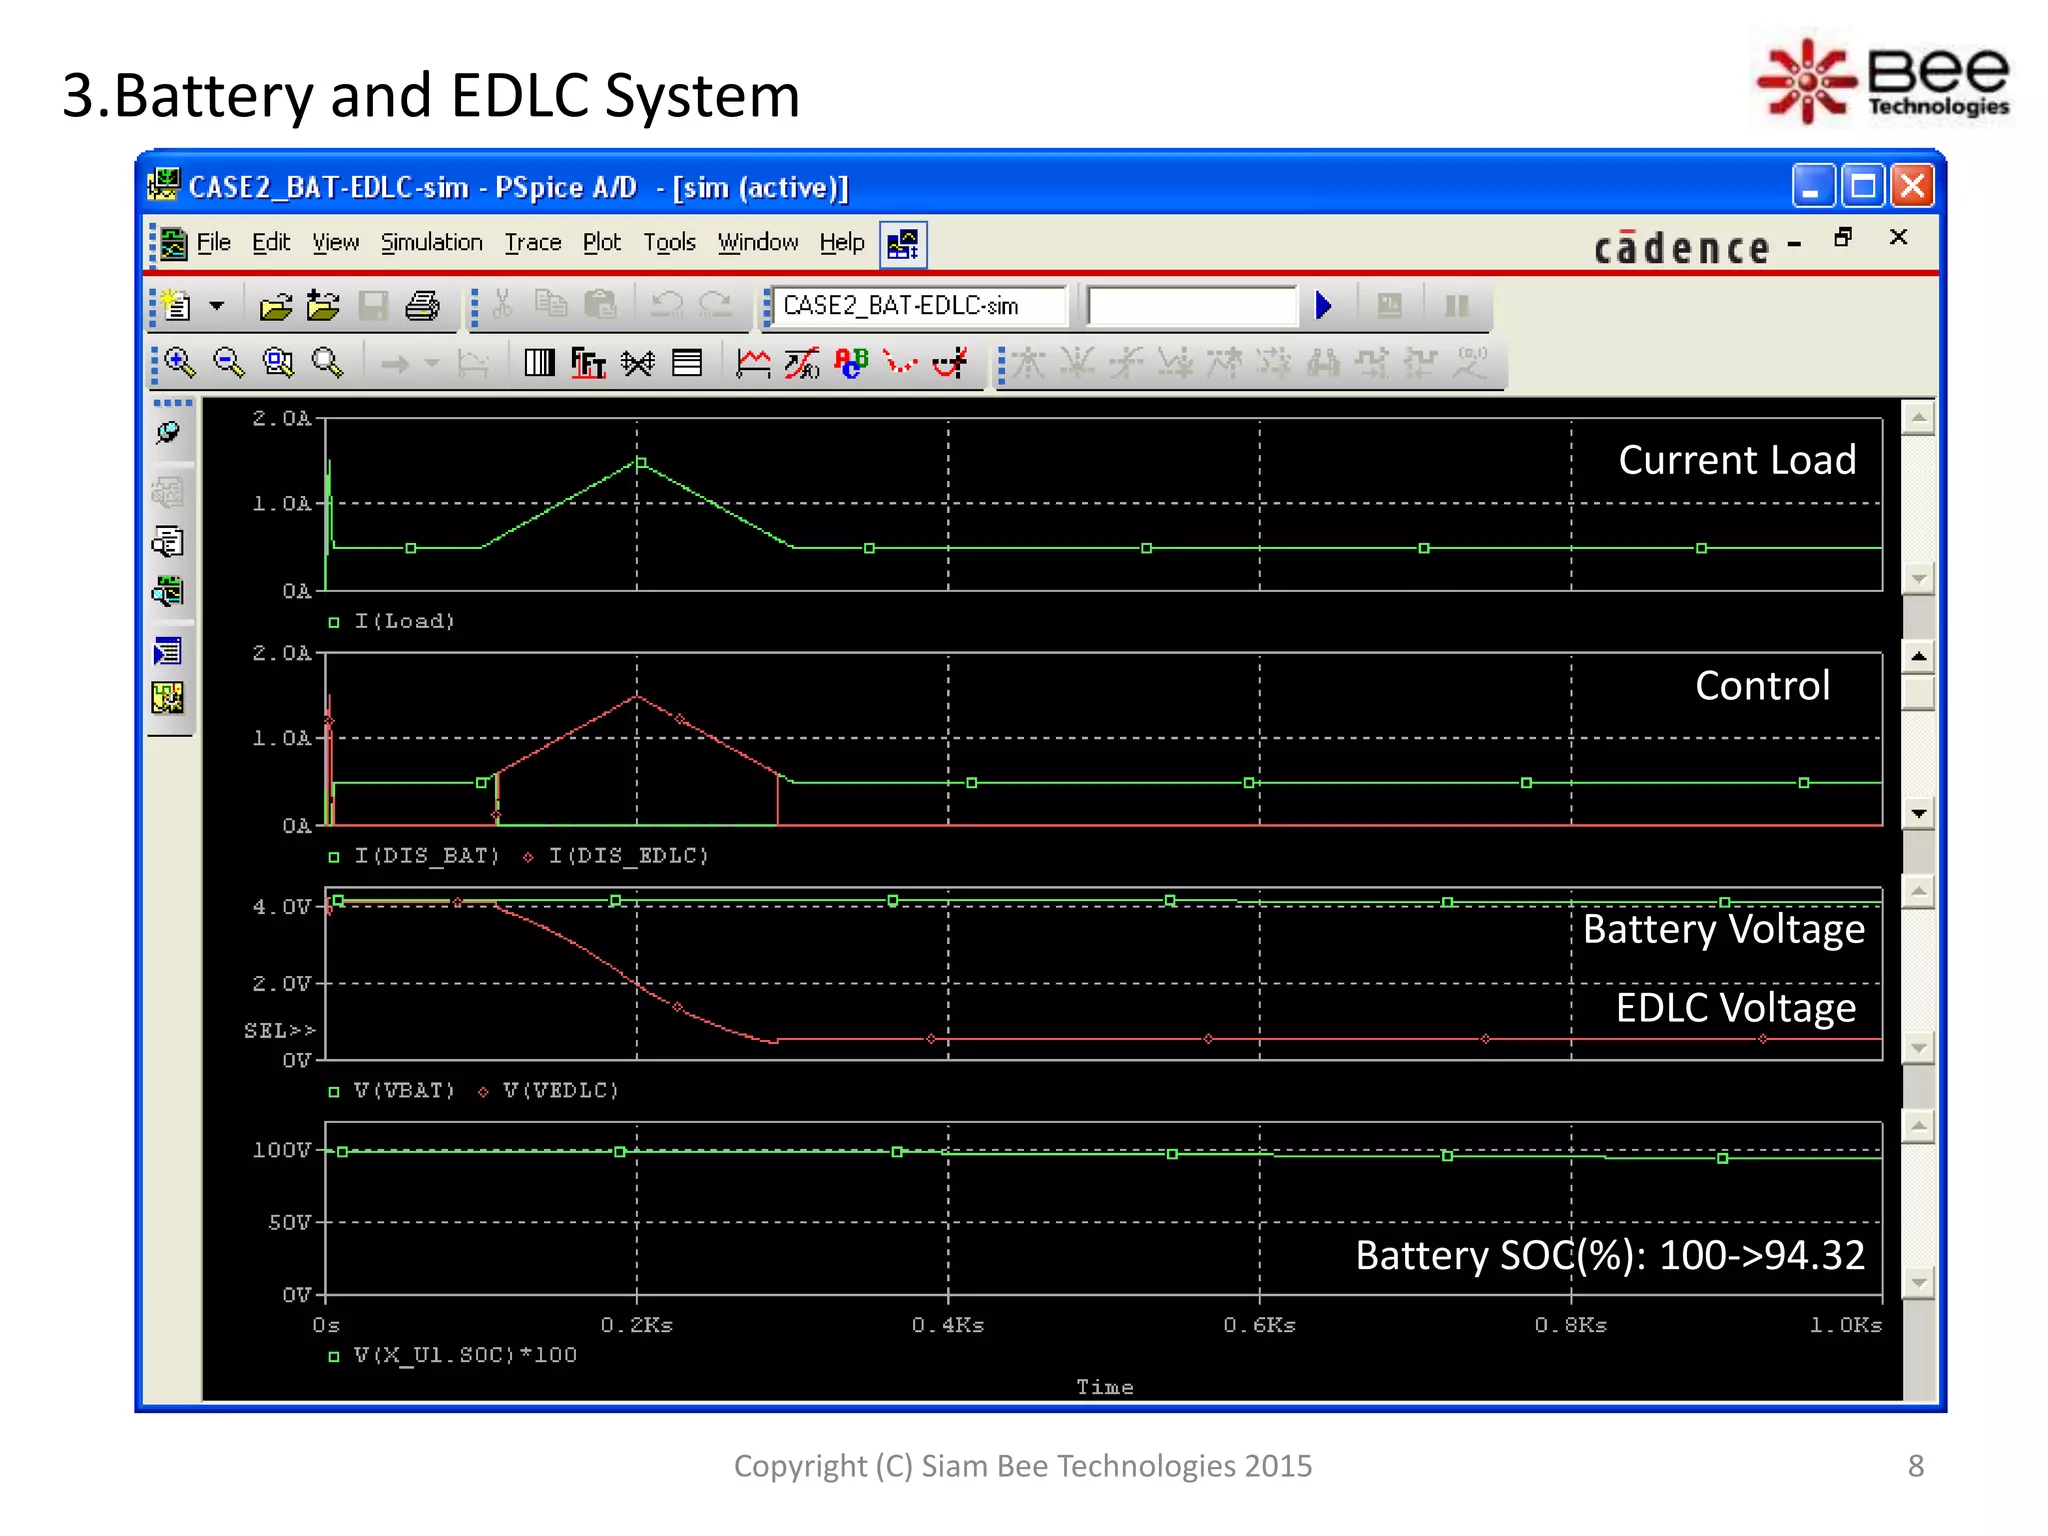Click the Append file folder icon

point(323,306)
